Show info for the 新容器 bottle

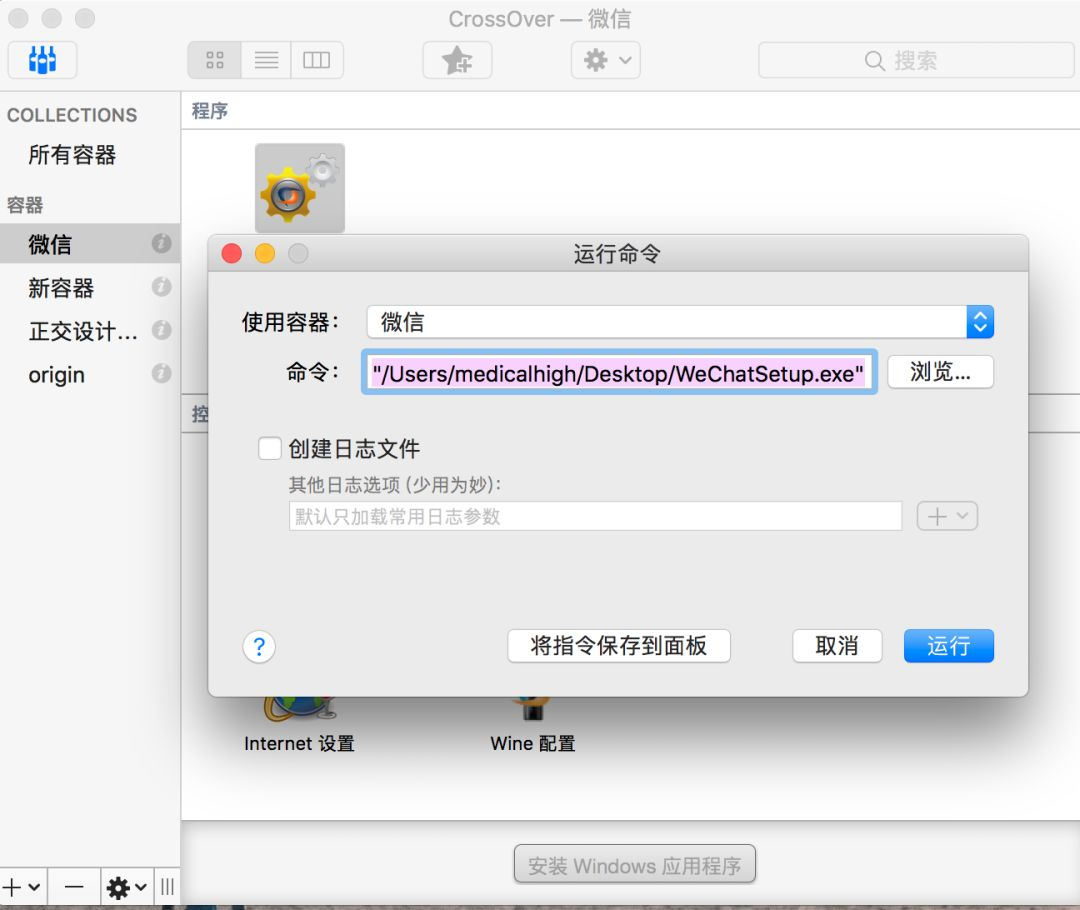point(161,287)
